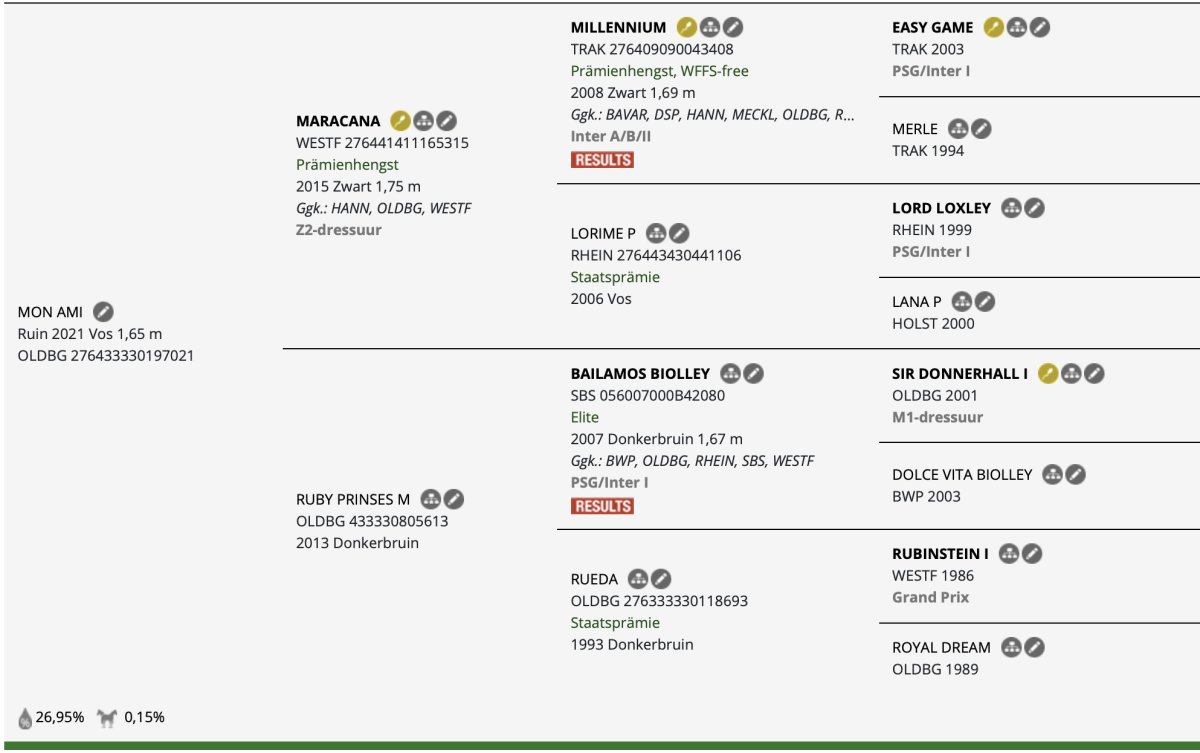Image resolution: width=1200 pixels, height=753 pixels.
Task: Click the edit pencil for Bailamos Biolley
Action: (x=754, y=373)
